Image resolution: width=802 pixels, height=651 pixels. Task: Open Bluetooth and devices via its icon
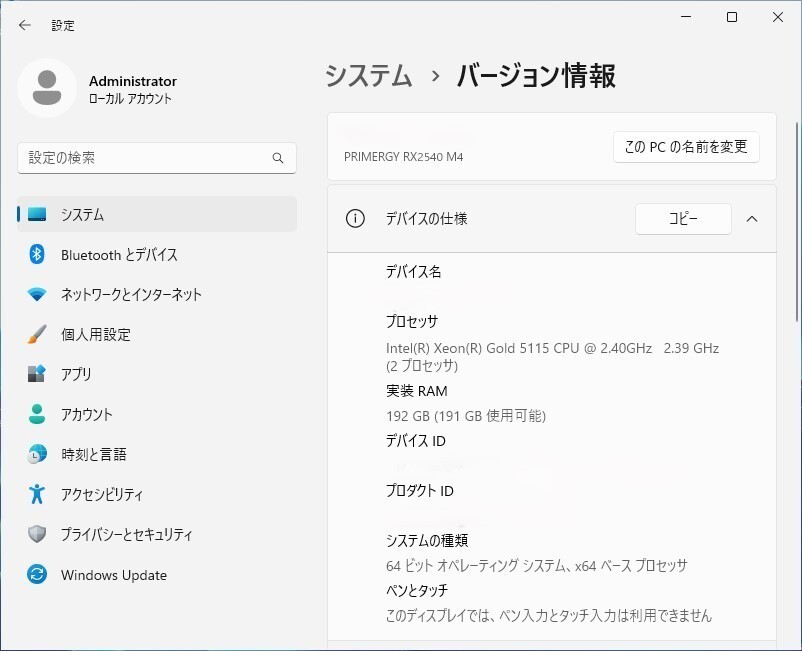tap(37, 255)
